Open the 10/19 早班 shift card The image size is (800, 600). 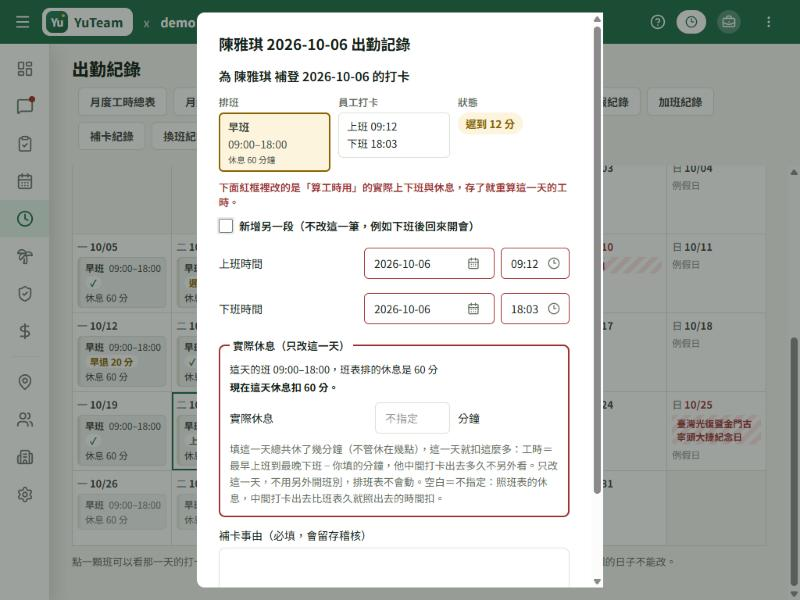[122, 440]
